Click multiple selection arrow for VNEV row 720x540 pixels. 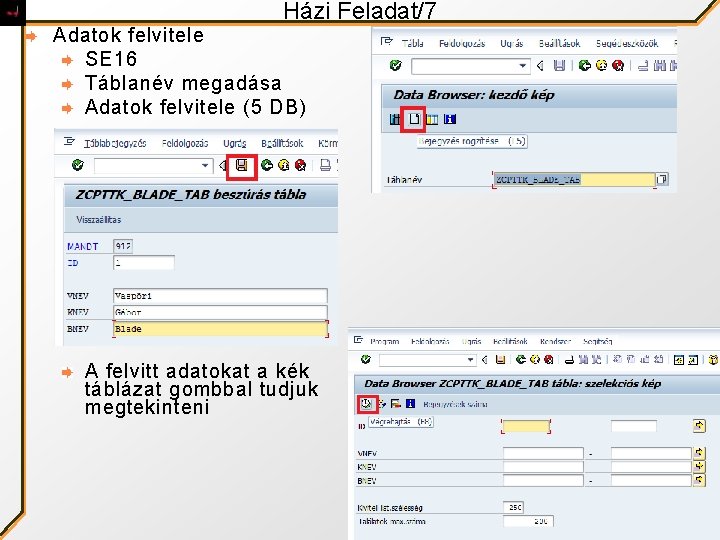(699, 453)
